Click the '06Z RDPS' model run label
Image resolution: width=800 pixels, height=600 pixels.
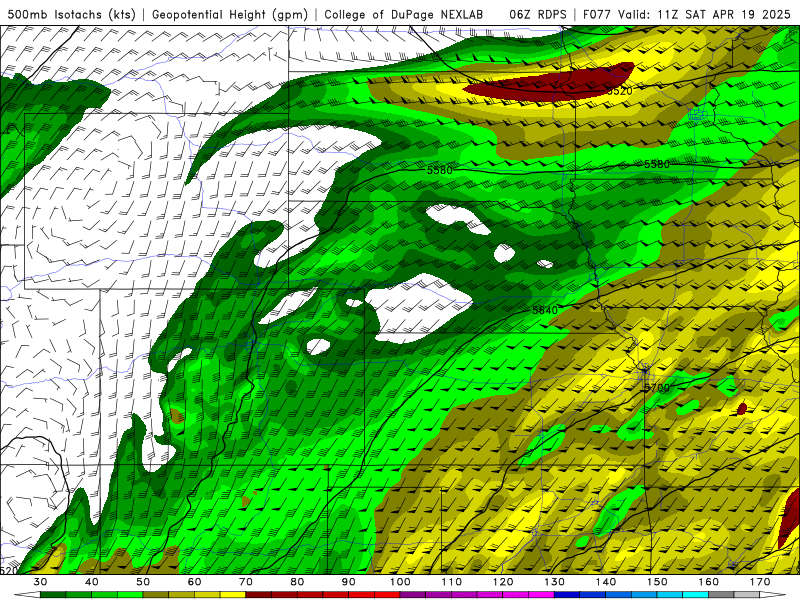tap(538, 14)
